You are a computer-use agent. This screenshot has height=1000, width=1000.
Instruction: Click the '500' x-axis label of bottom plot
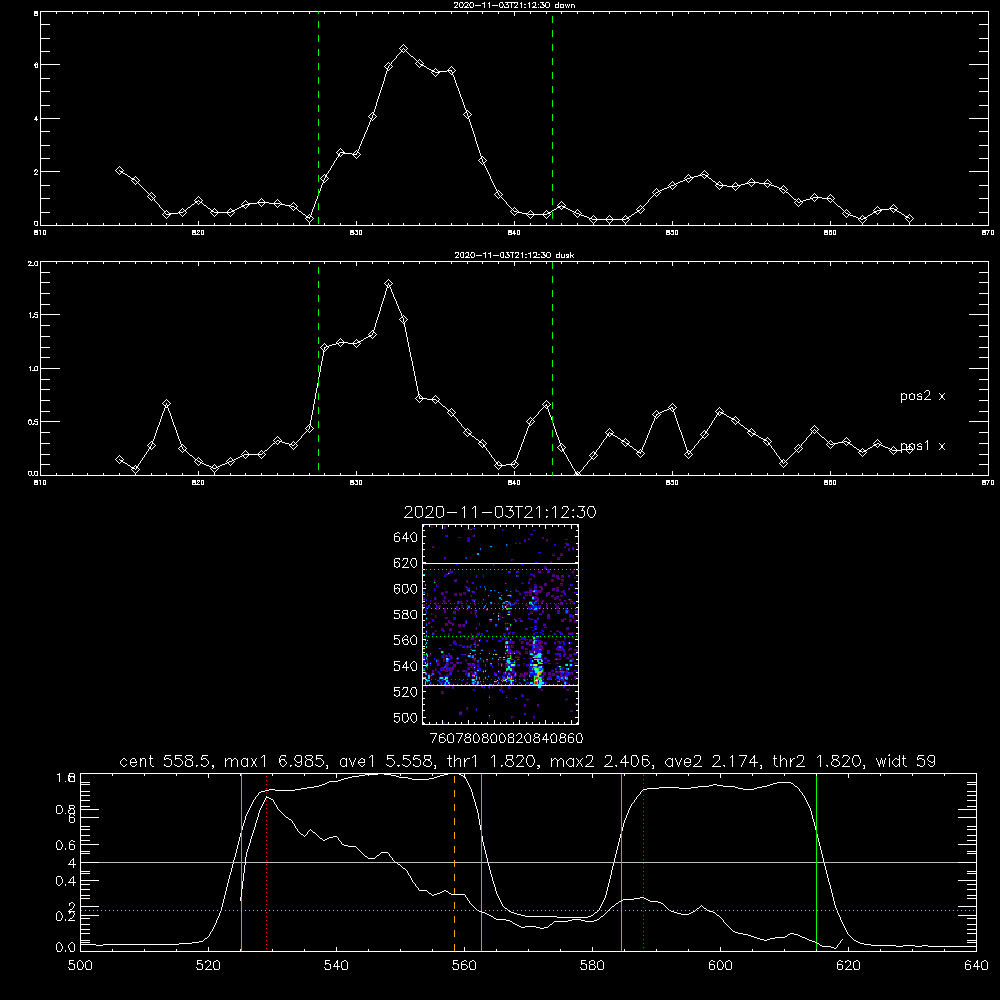click(x=80, y=966)
